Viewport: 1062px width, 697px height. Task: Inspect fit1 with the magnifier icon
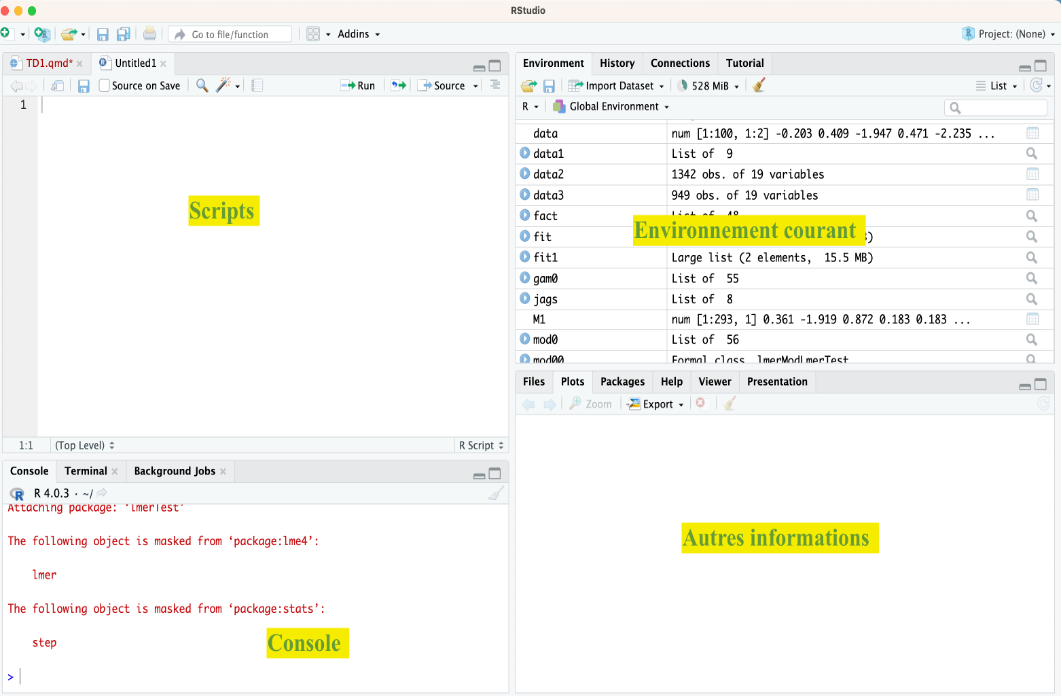tap(1032, 257)
